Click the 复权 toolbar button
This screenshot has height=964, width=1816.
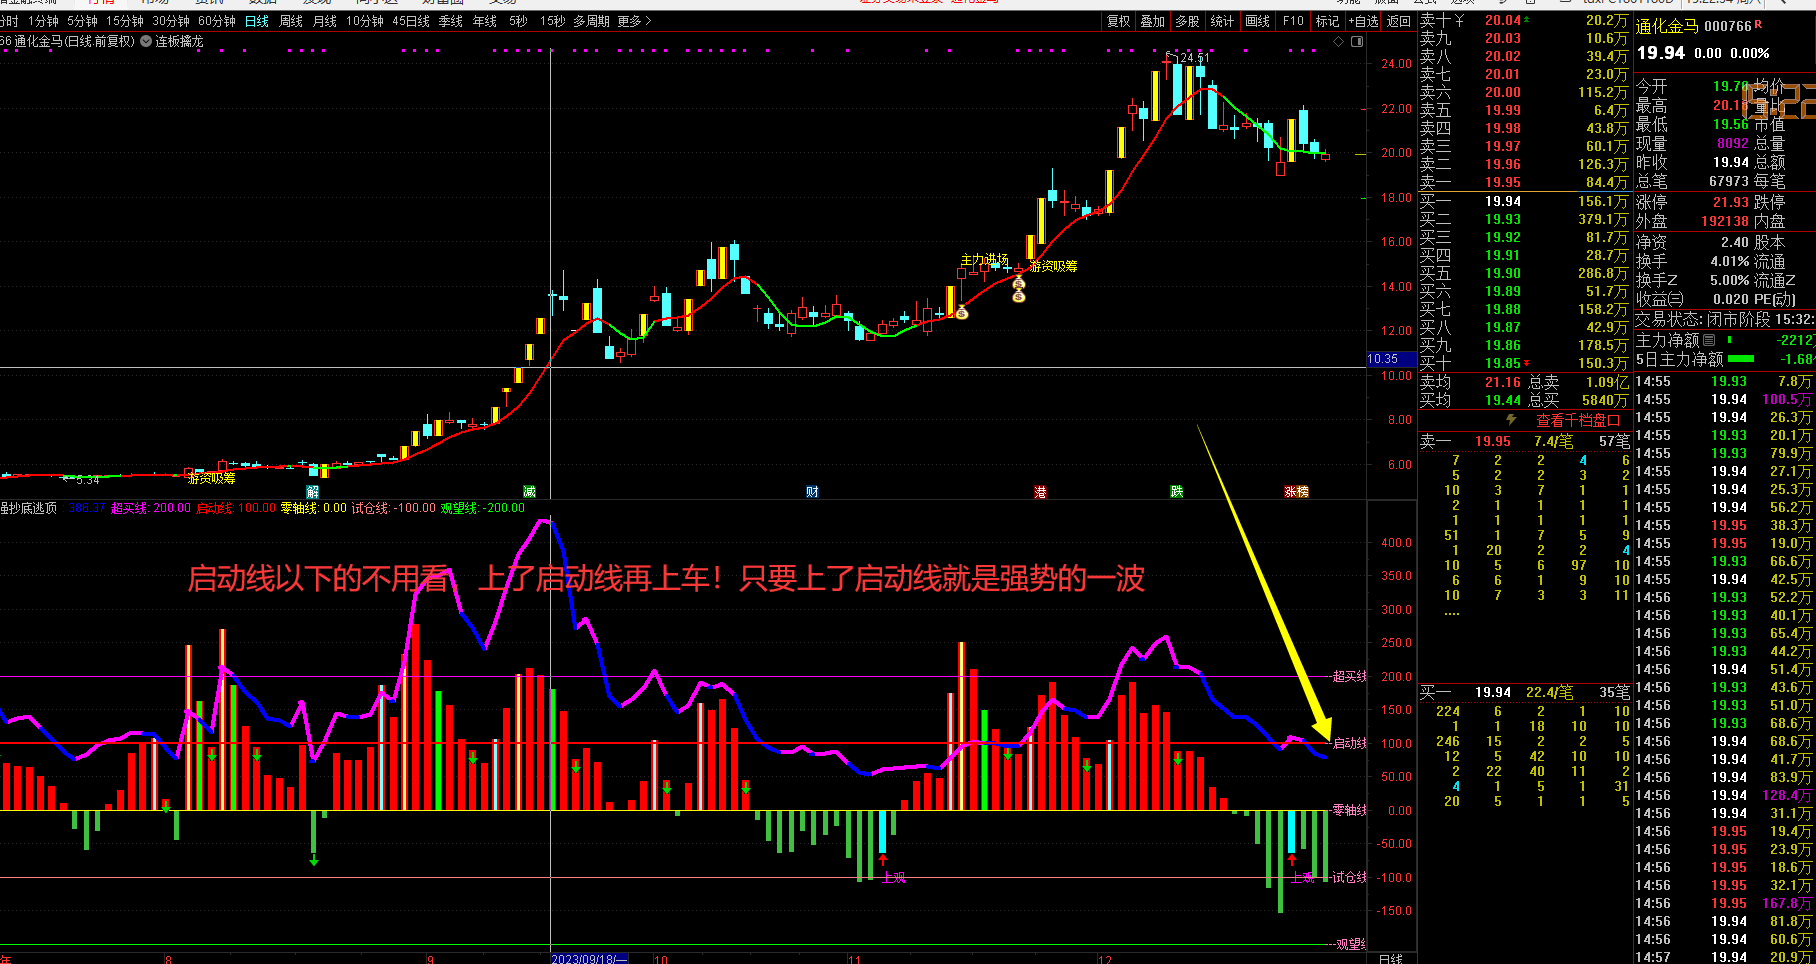tap(1119, 21)
